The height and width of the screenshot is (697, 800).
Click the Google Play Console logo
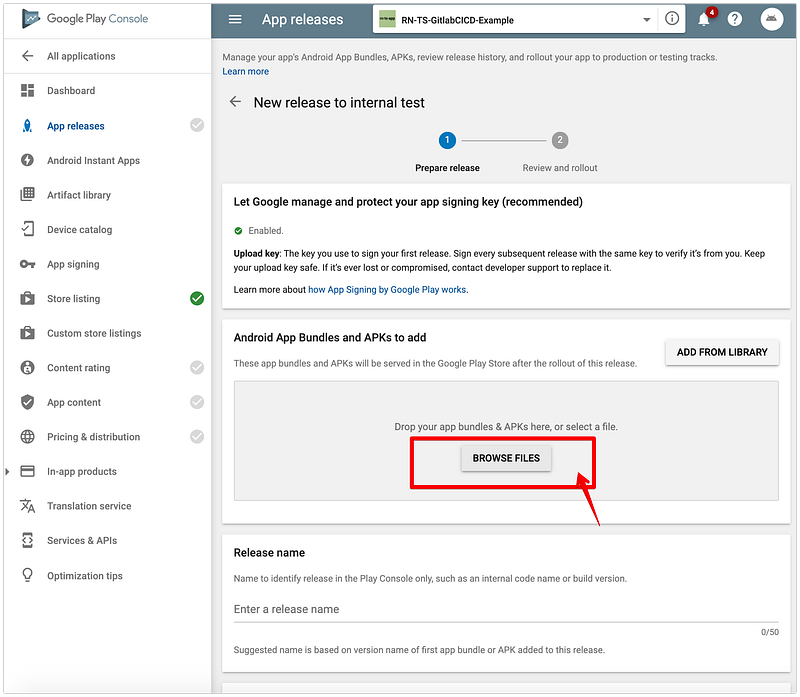pyautogui.click(x=85, y=19)
